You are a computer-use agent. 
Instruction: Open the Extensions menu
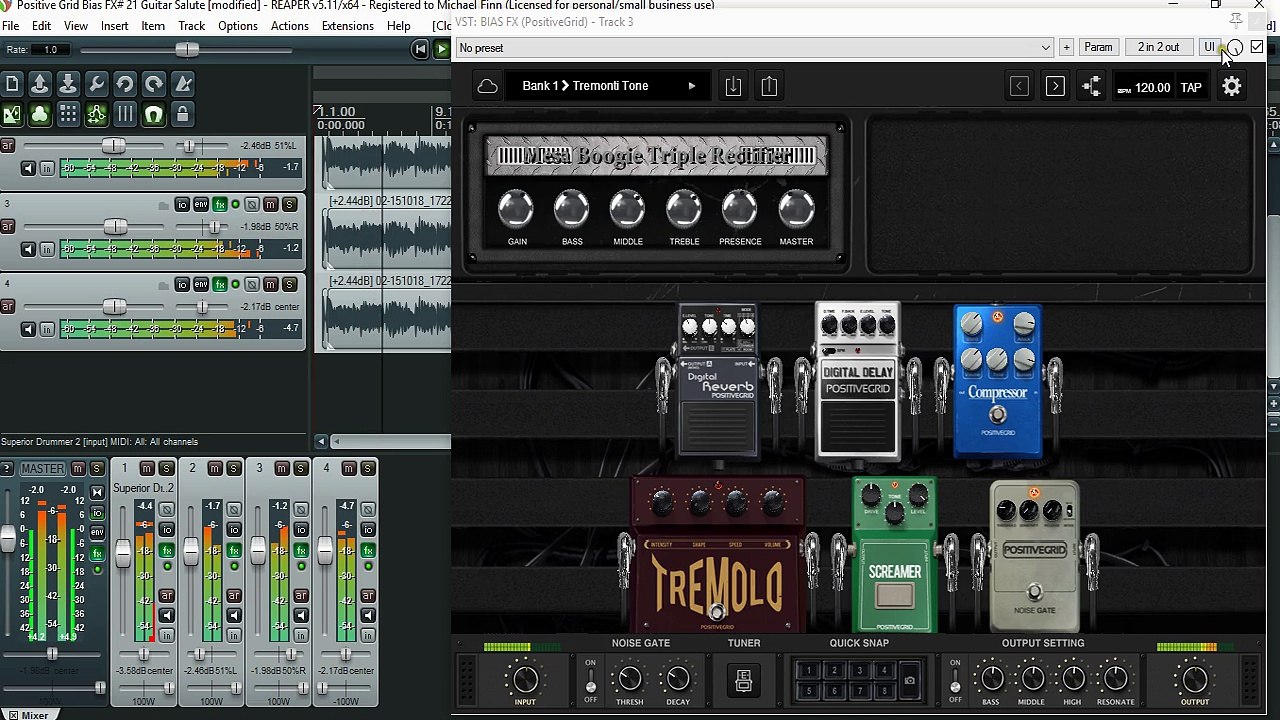(x=347, y=26)
